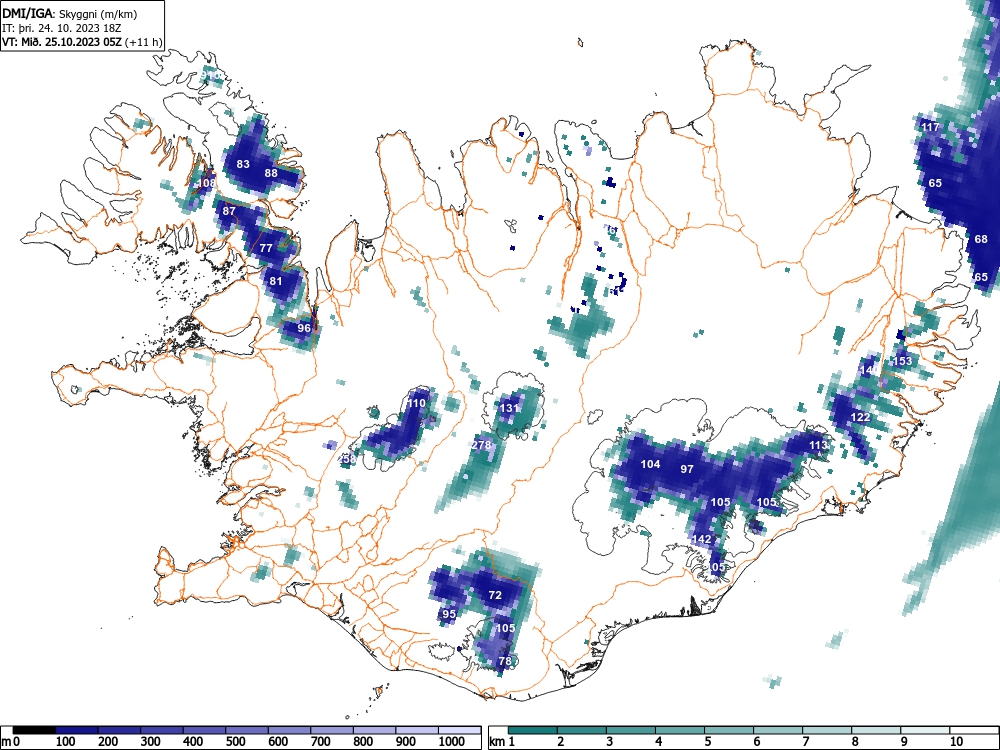This screenshot has width=1000, height=750.
Task: Click the dark blue 100–200 m legend swatch
Action: pos(77,730)
